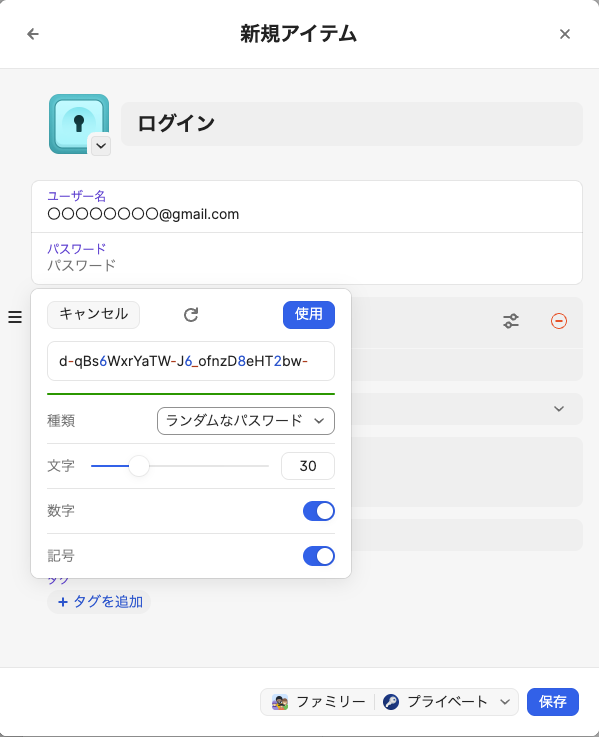Viewport: 599px width, 737px height.
Task: Click the login keyhole item icon
Action: pos(79,124)
